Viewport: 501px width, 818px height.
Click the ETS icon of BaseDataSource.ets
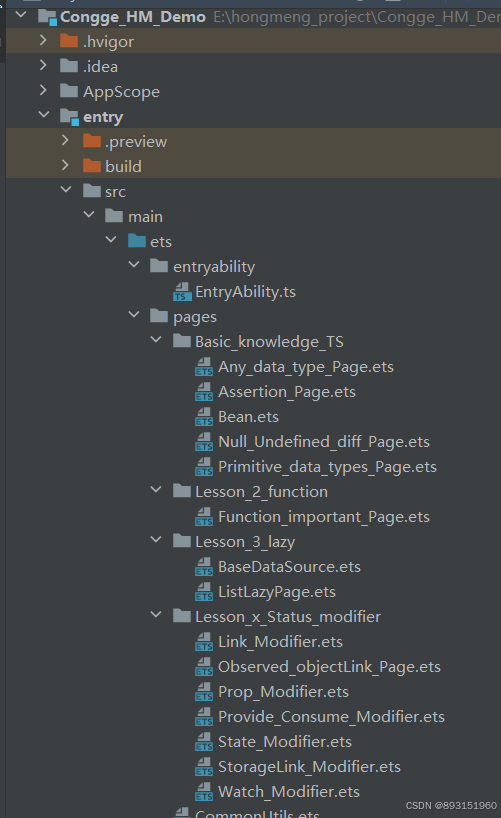point(204,567)
